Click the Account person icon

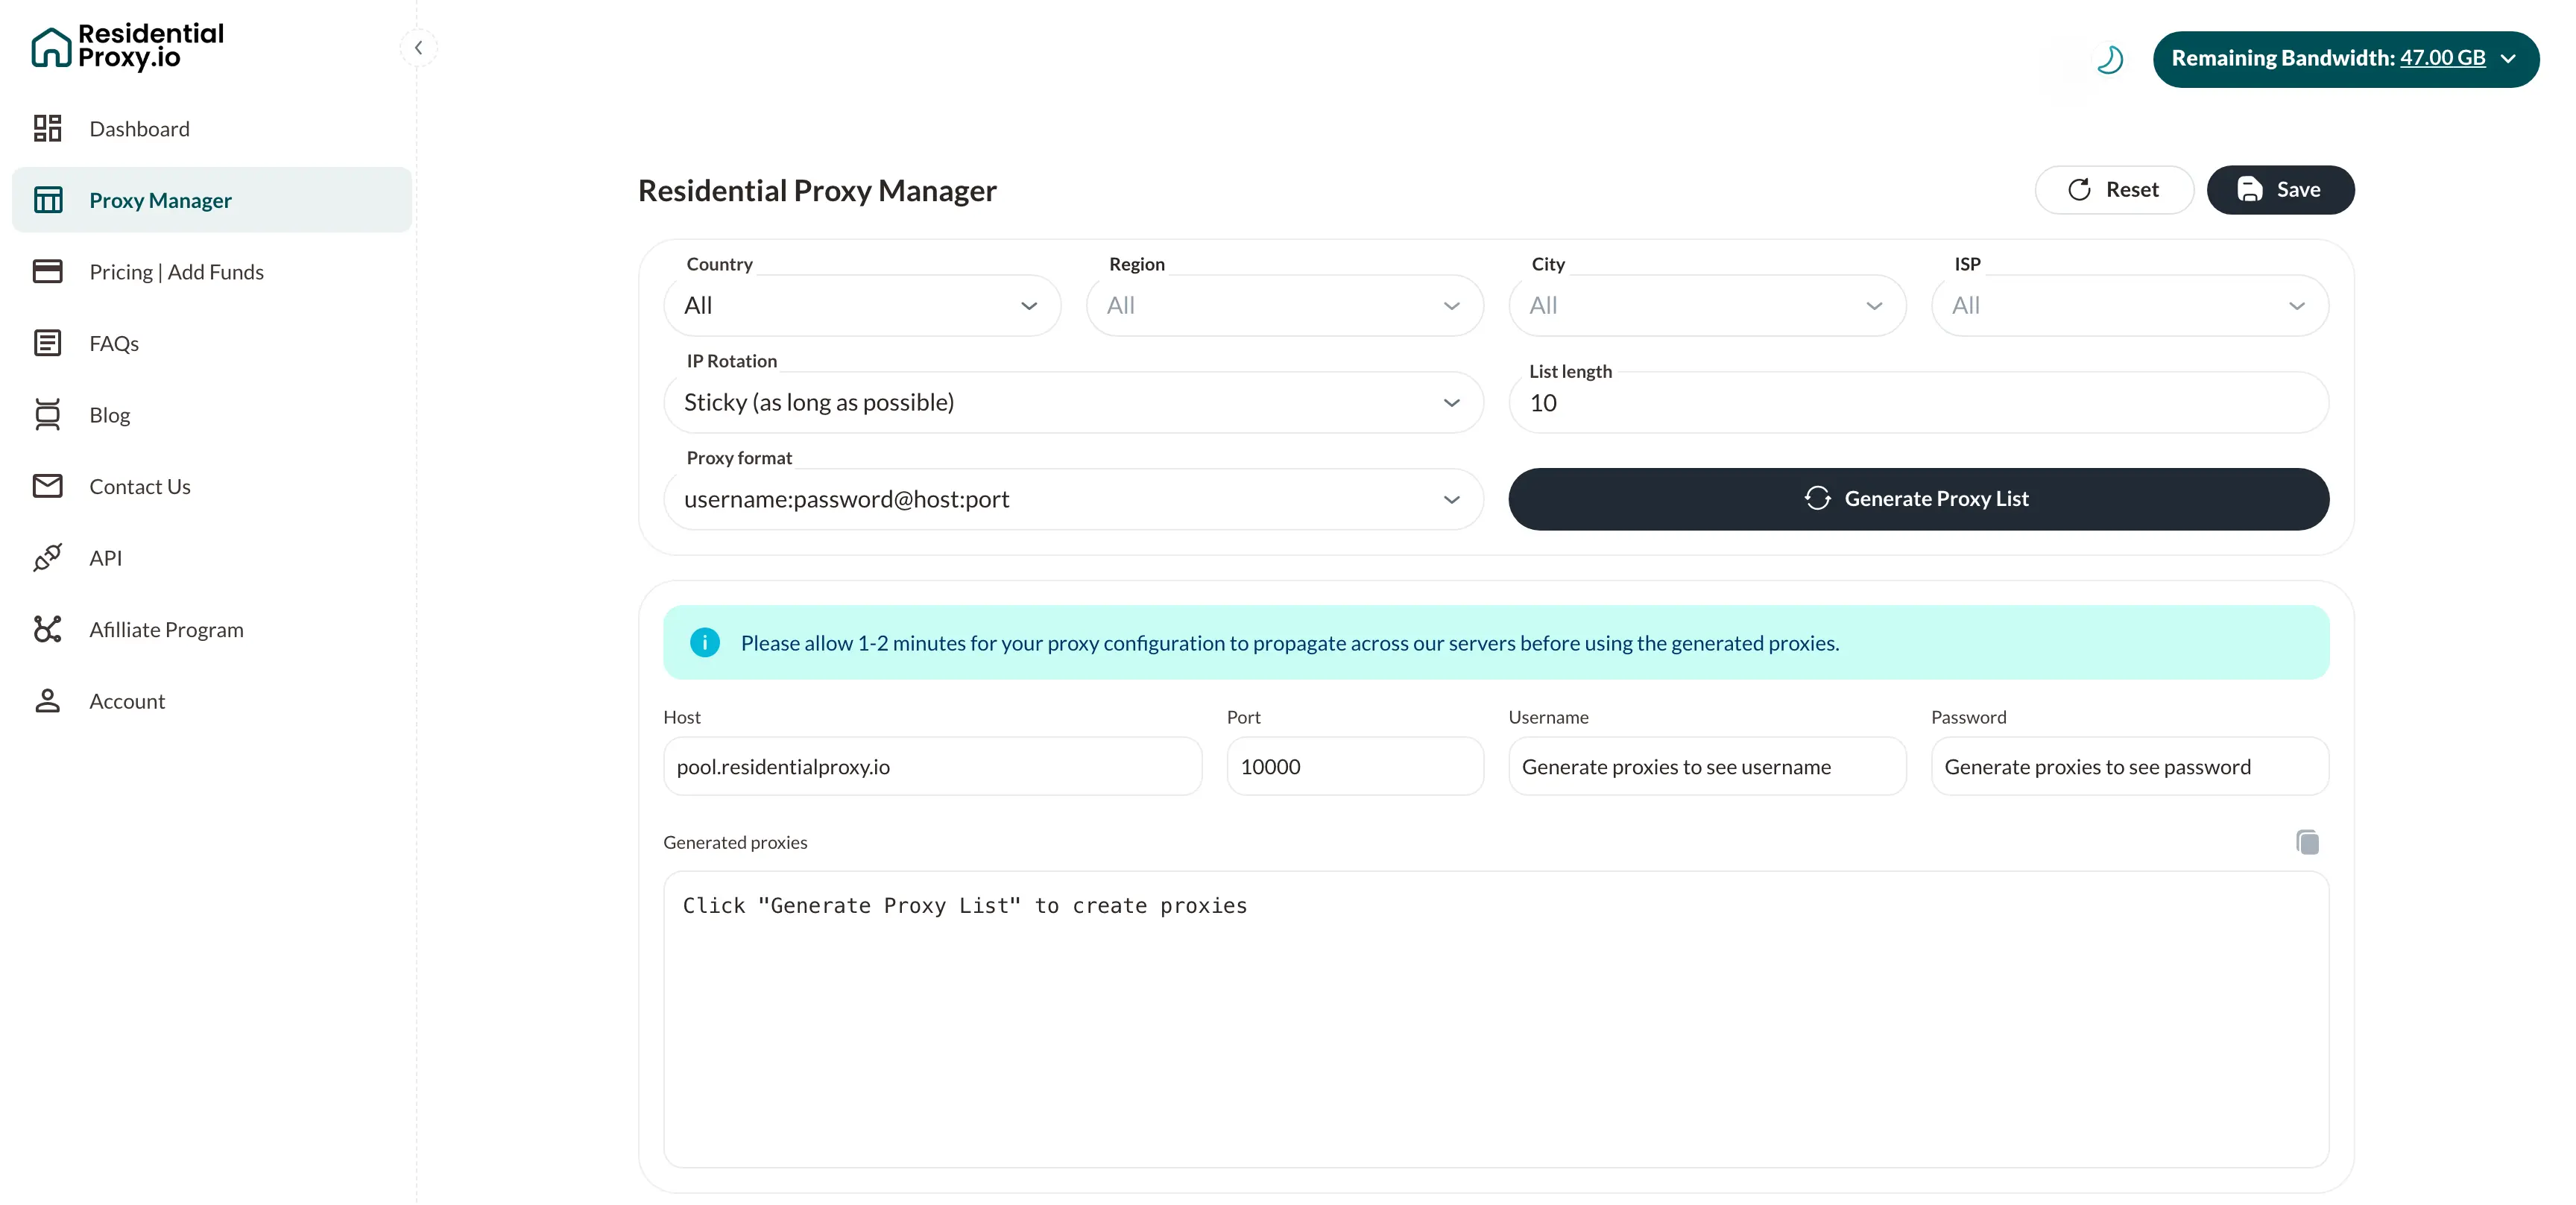coord(47,700)
